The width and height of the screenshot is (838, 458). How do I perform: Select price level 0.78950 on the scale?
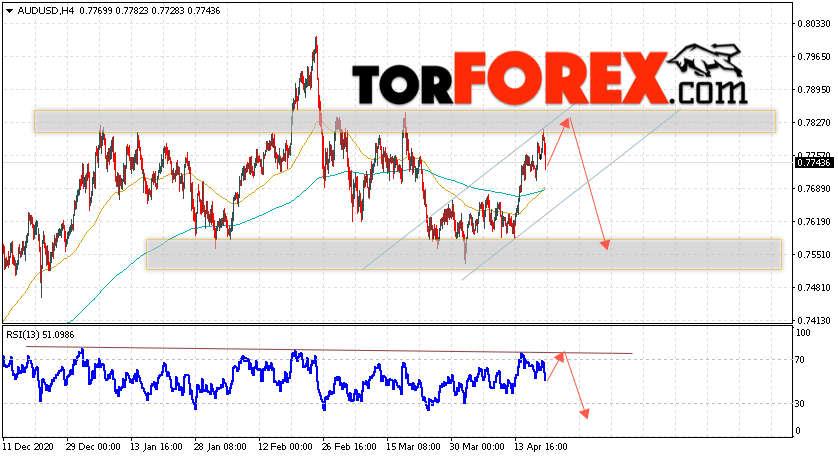coord(814,90)
